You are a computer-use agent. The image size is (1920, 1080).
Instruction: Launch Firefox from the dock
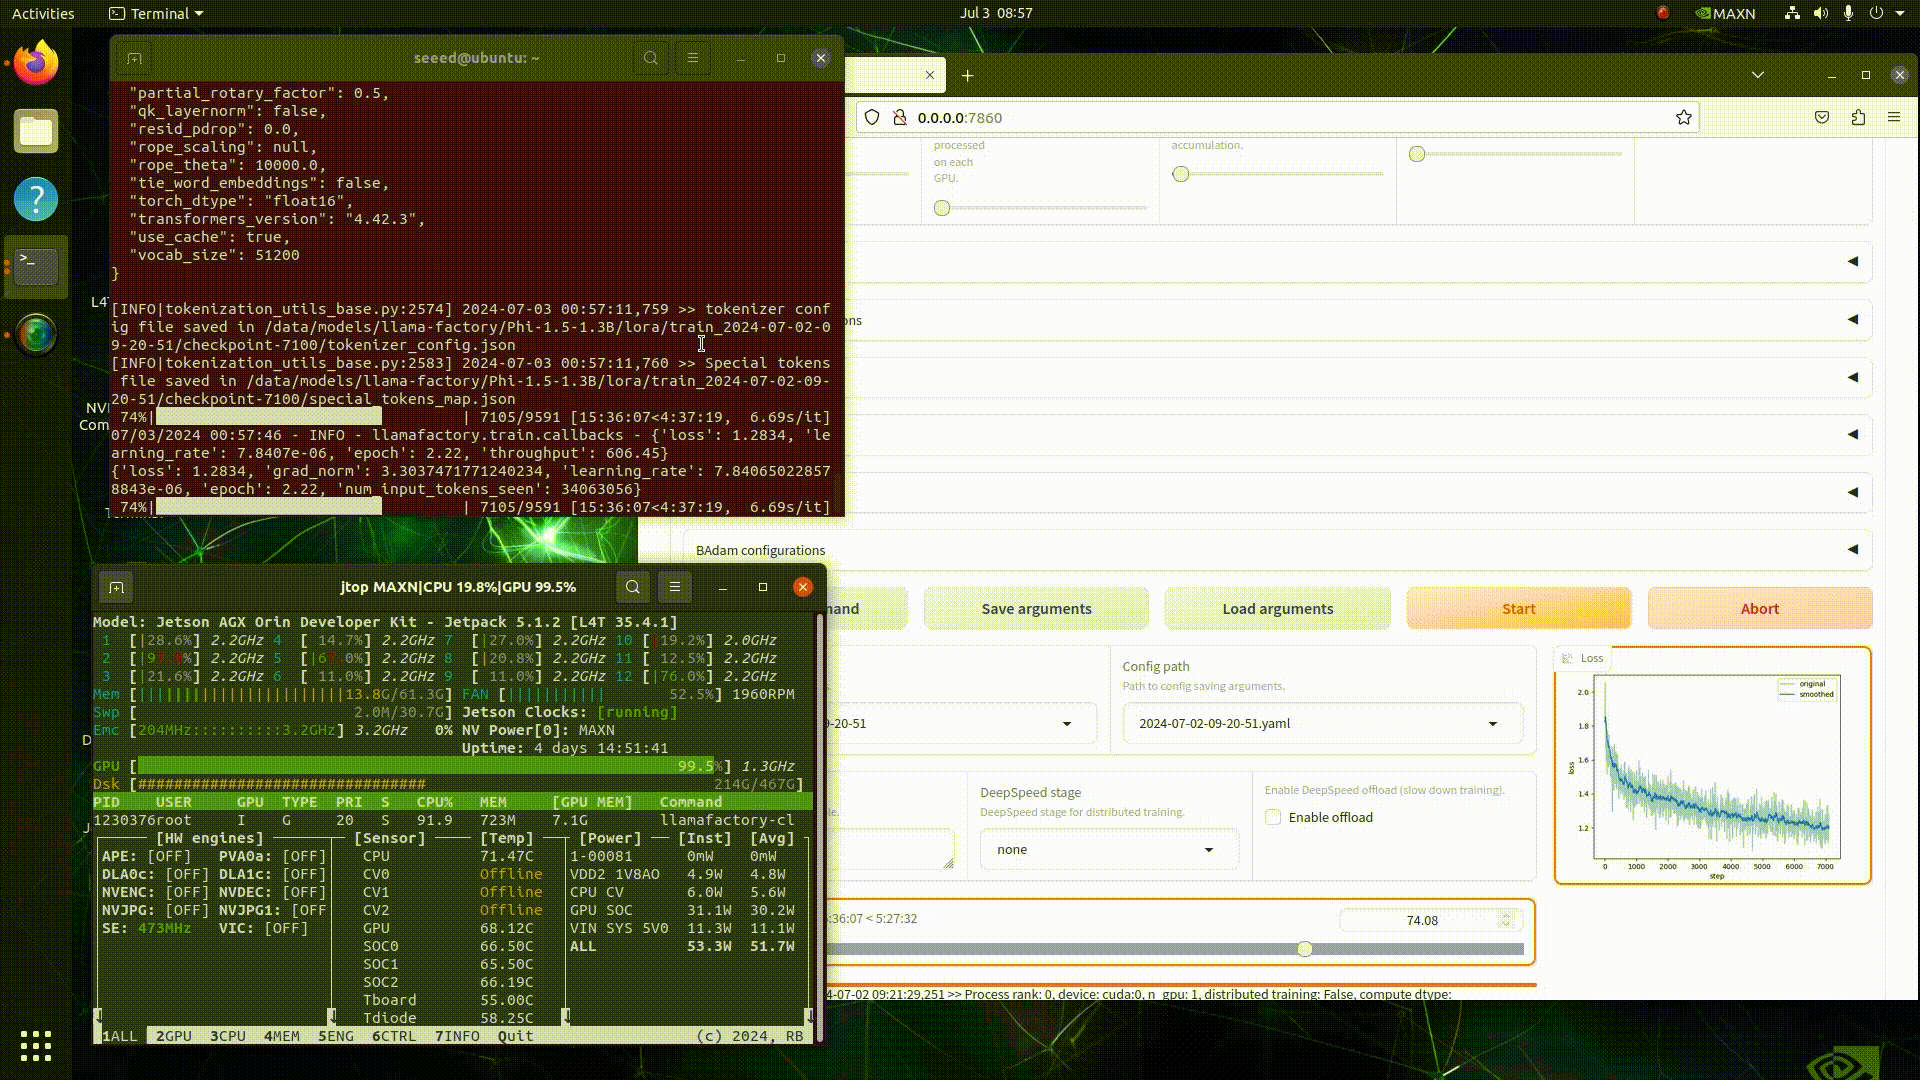(36, 64)
